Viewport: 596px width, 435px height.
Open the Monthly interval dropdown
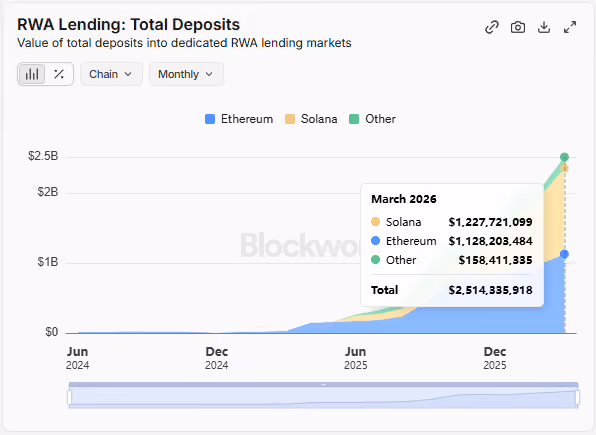coord(186,74)
